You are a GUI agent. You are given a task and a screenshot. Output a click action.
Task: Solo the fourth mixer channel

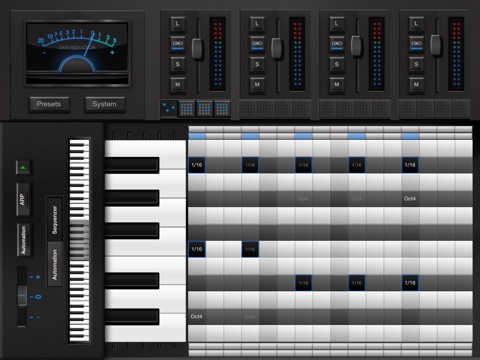coord(416,64)
